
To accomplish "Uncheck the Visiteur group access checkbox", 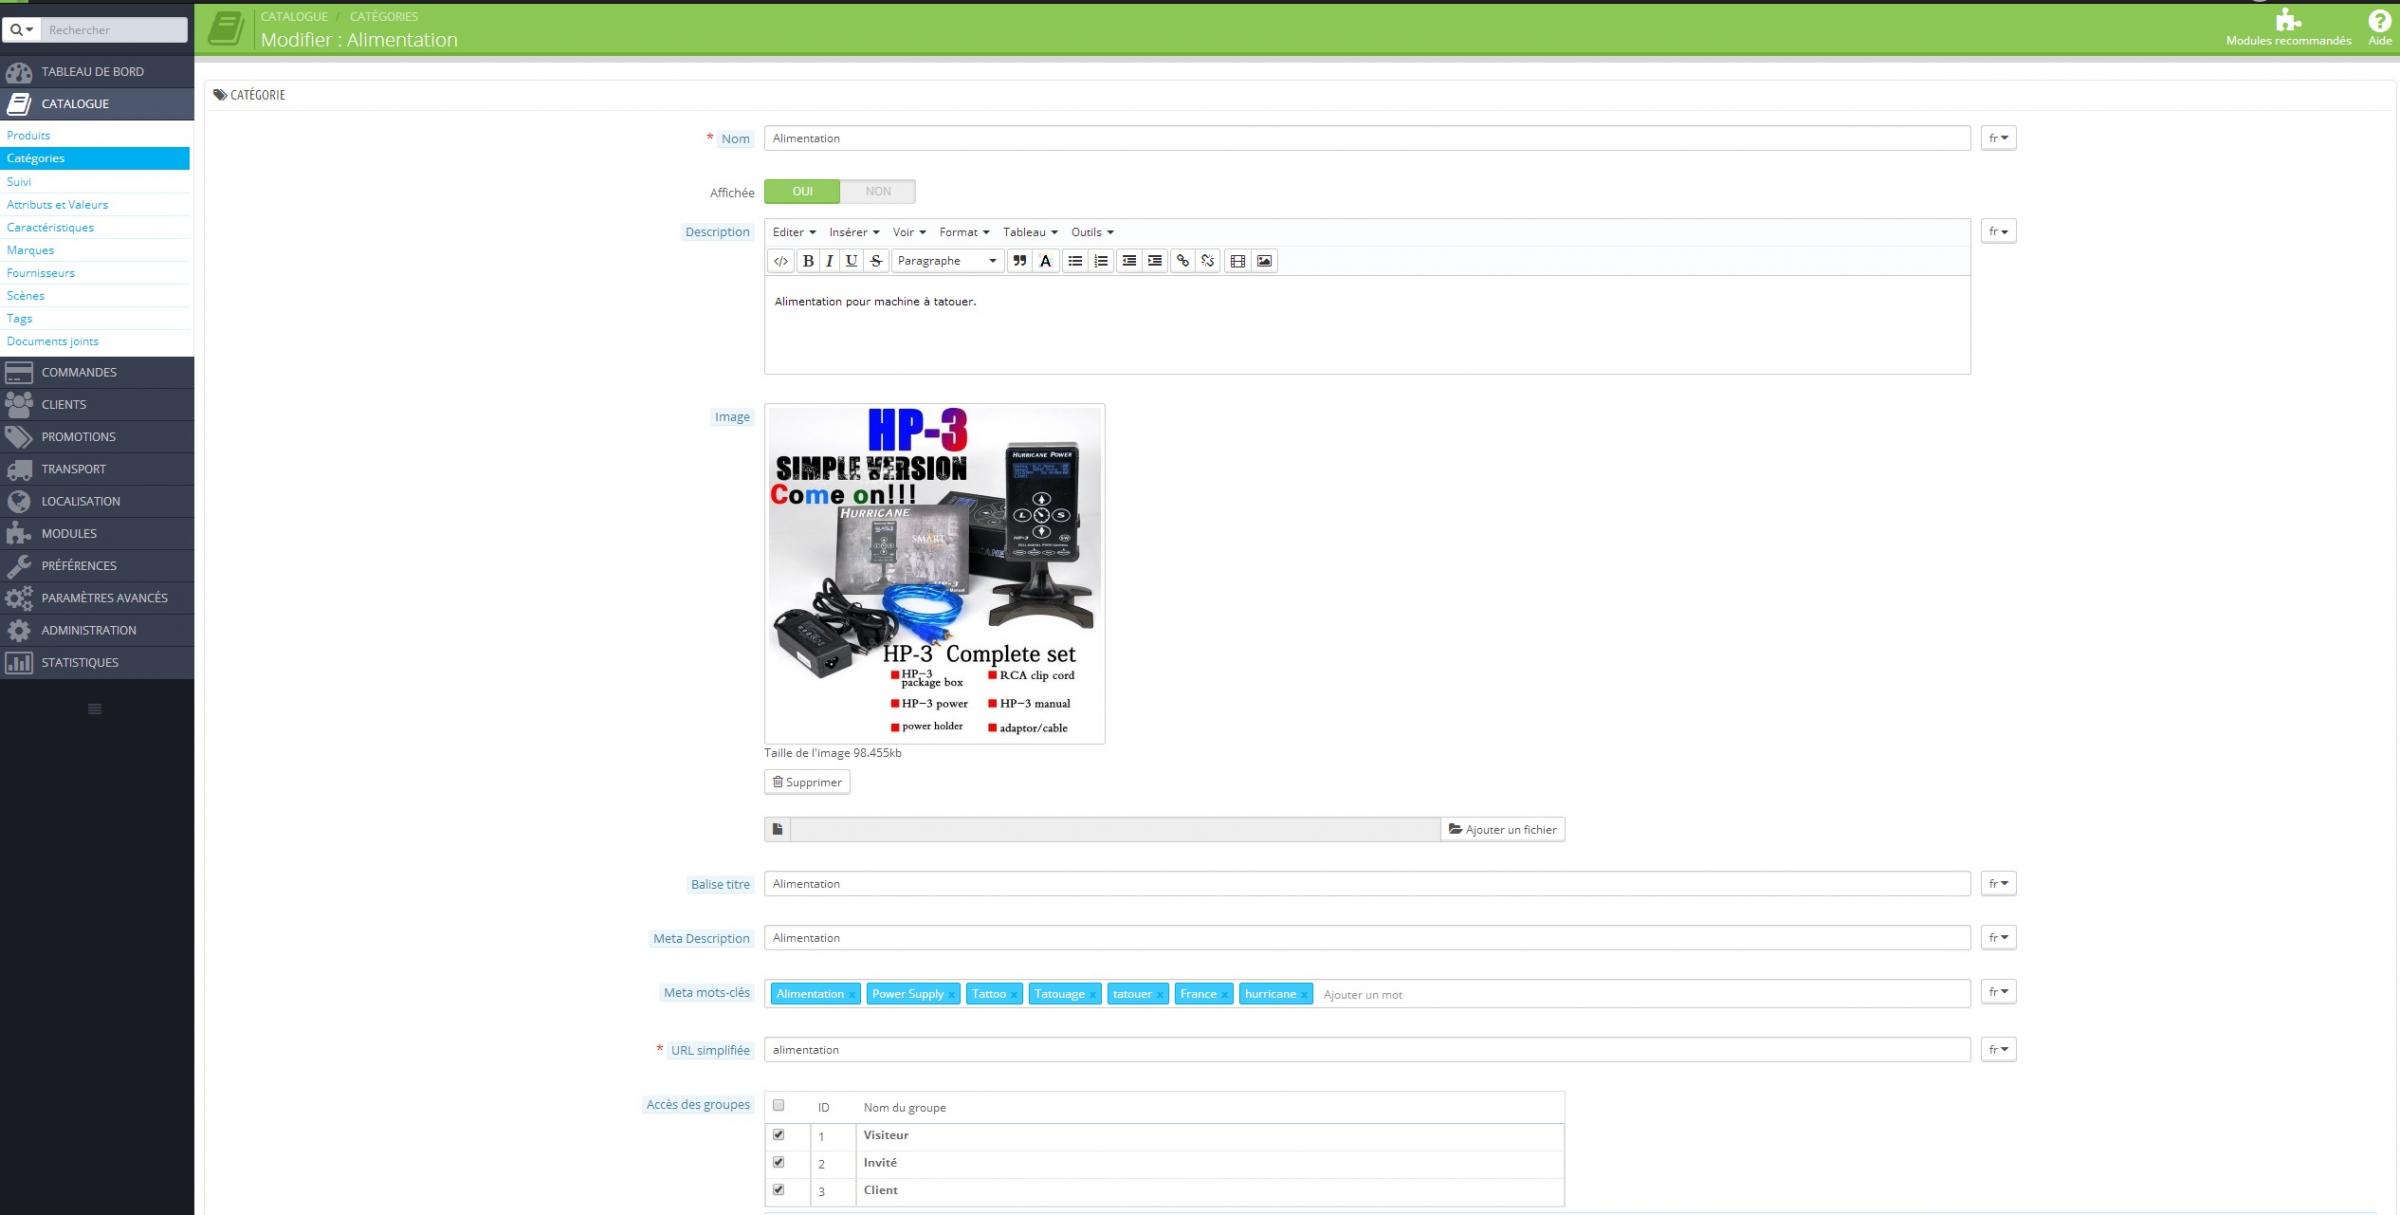I will click(778, 1135).
